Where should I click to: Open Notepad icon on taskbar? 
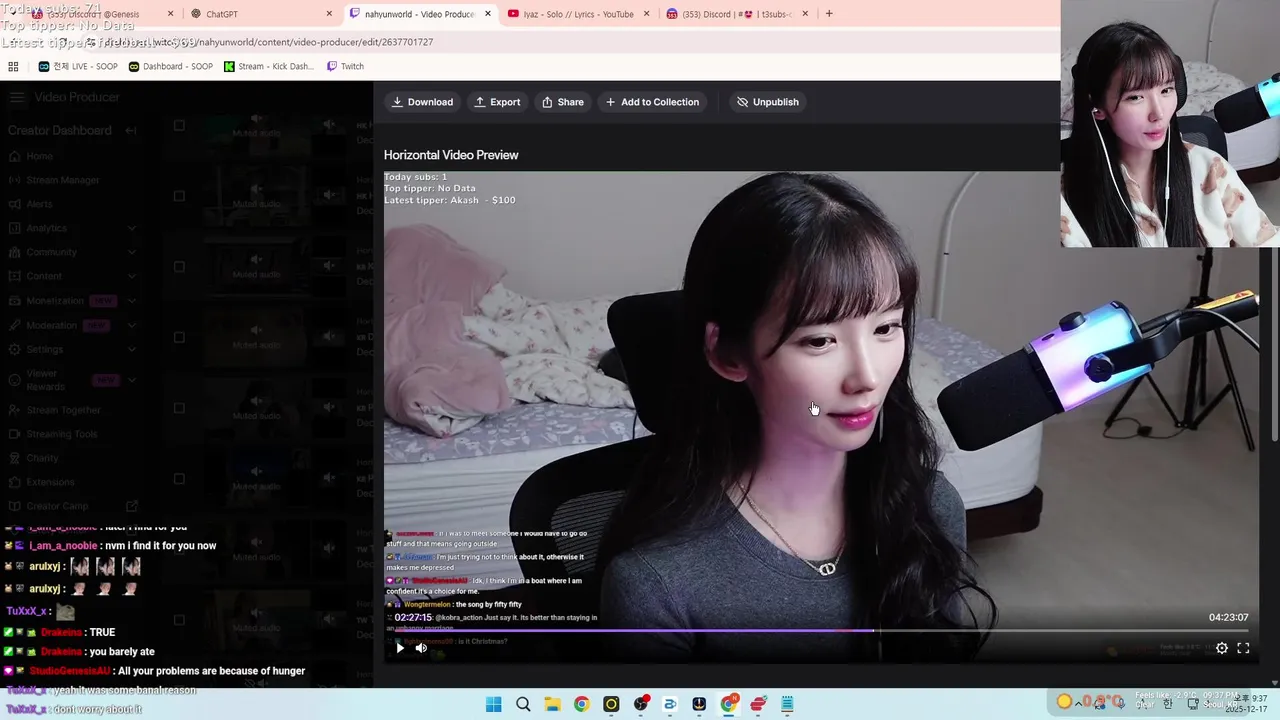tap(787, 705)
